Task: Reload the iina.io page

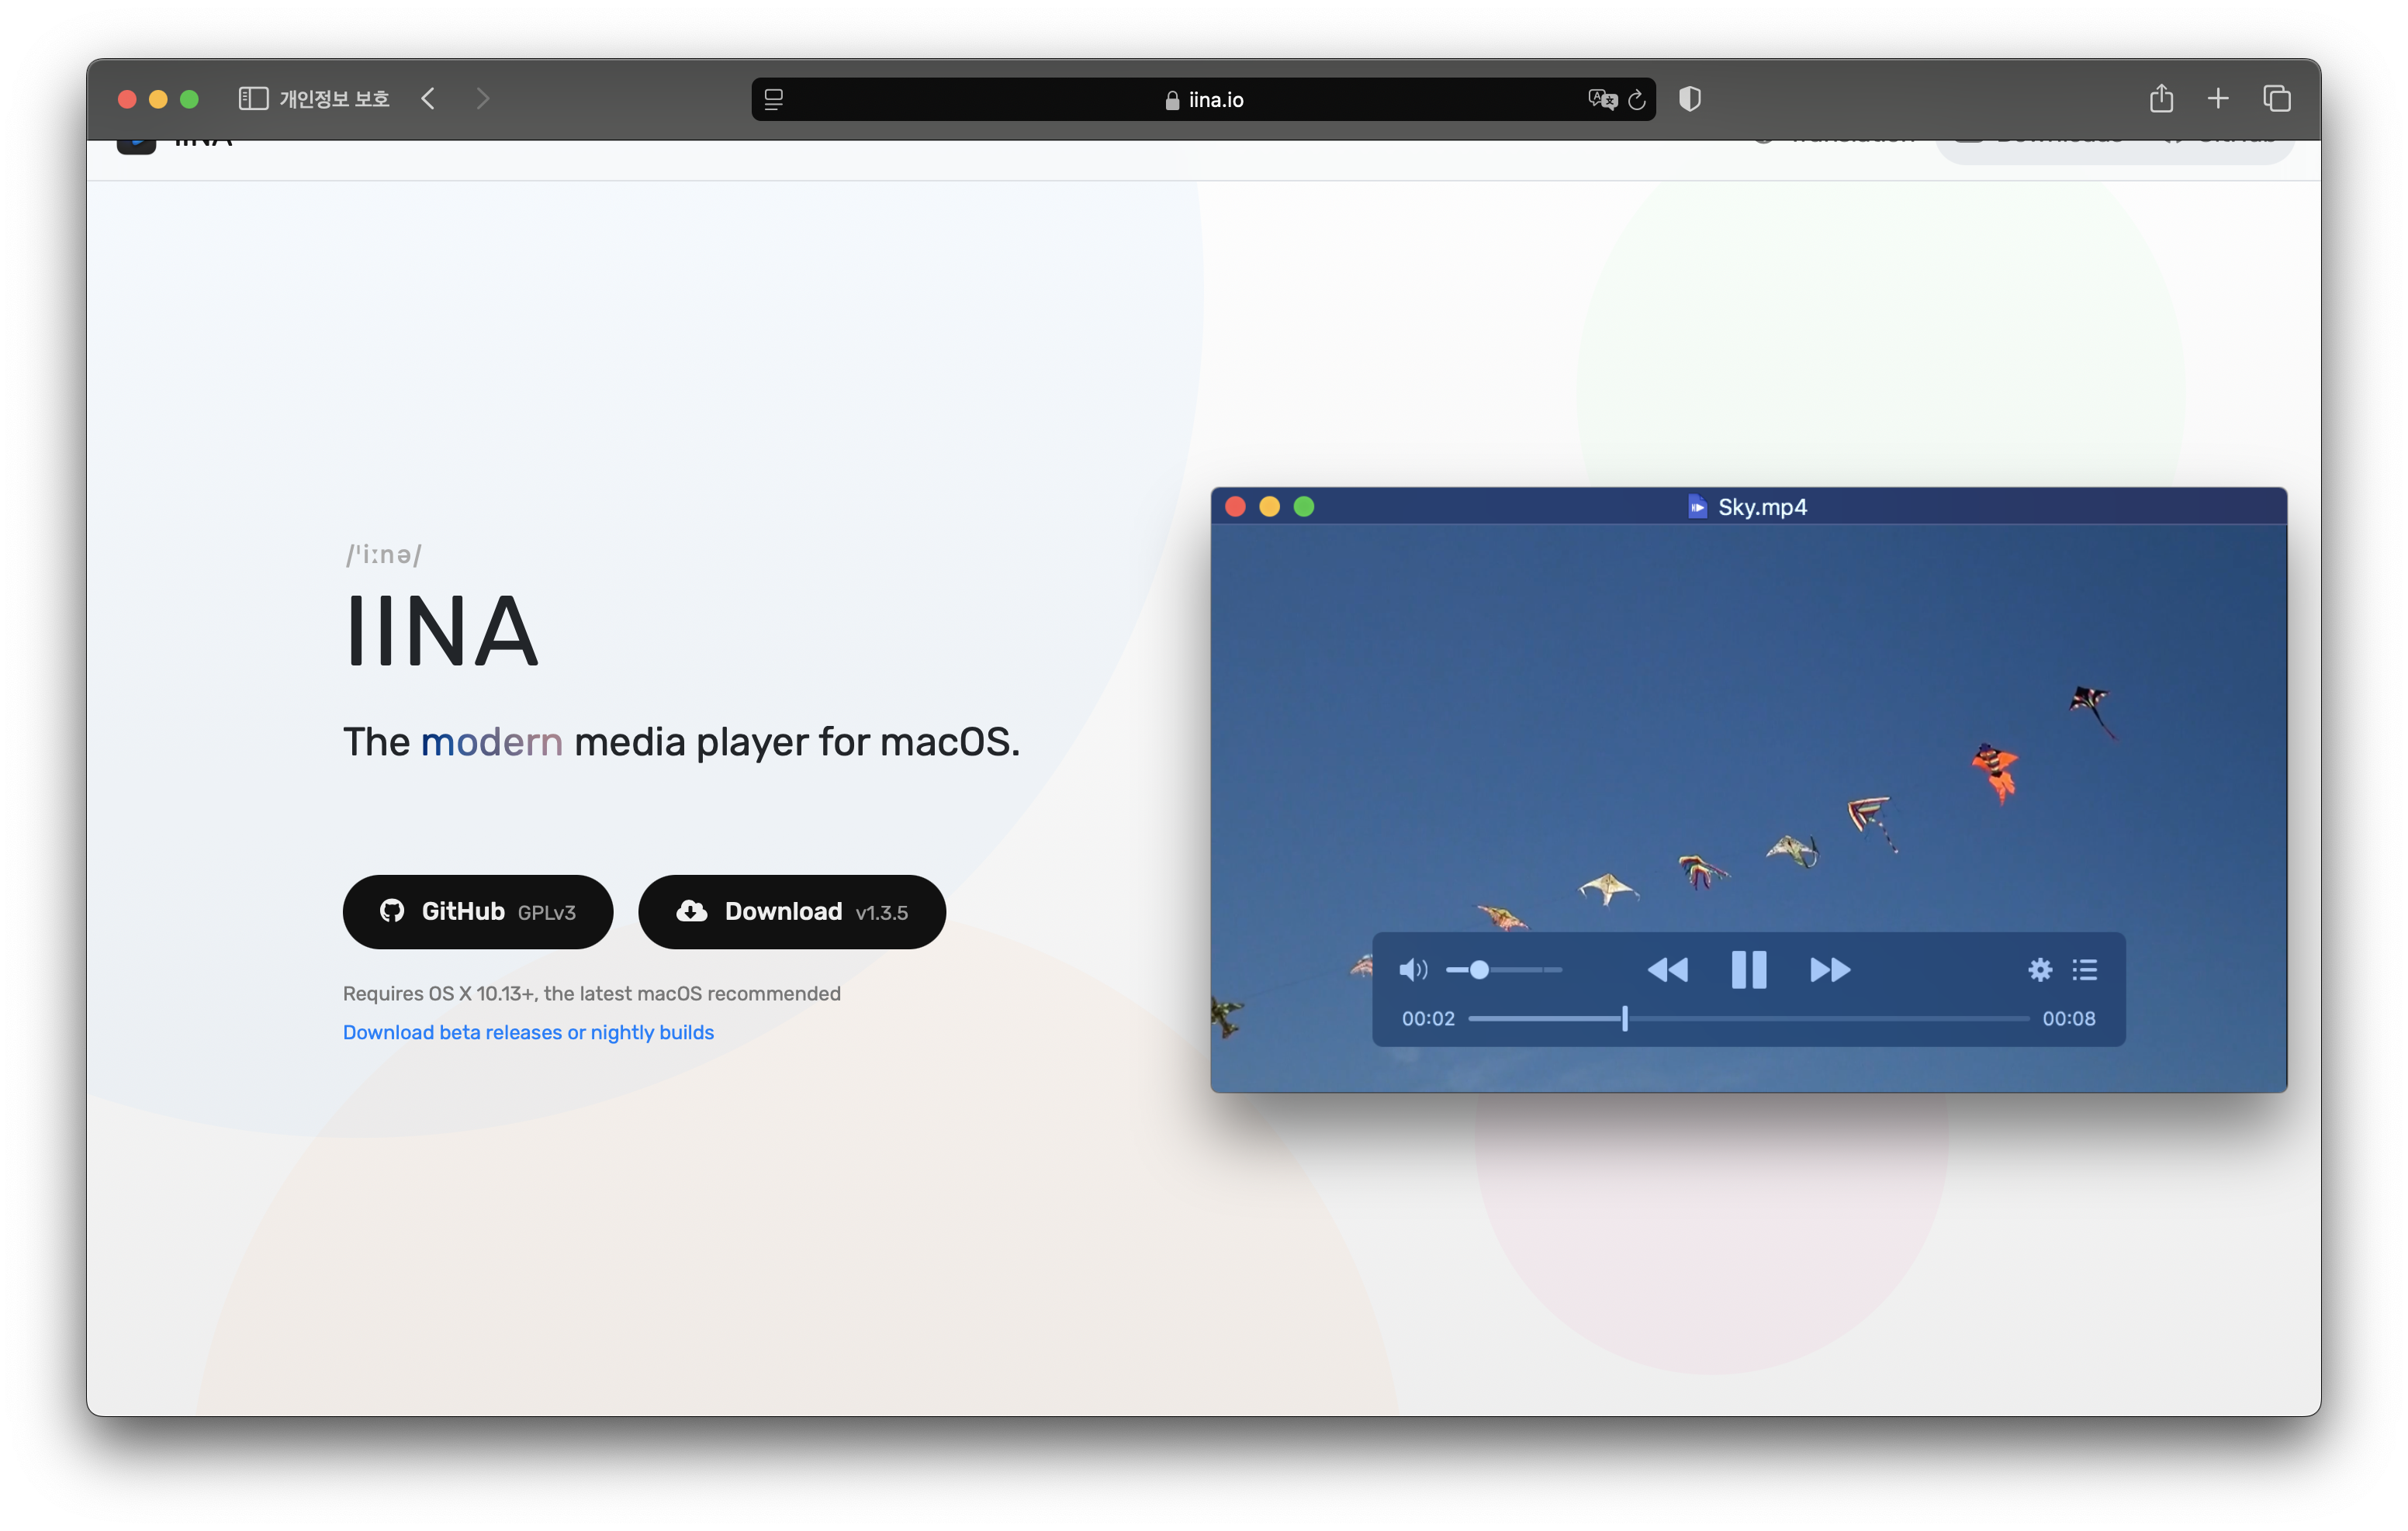Action: click(1637, 99)
